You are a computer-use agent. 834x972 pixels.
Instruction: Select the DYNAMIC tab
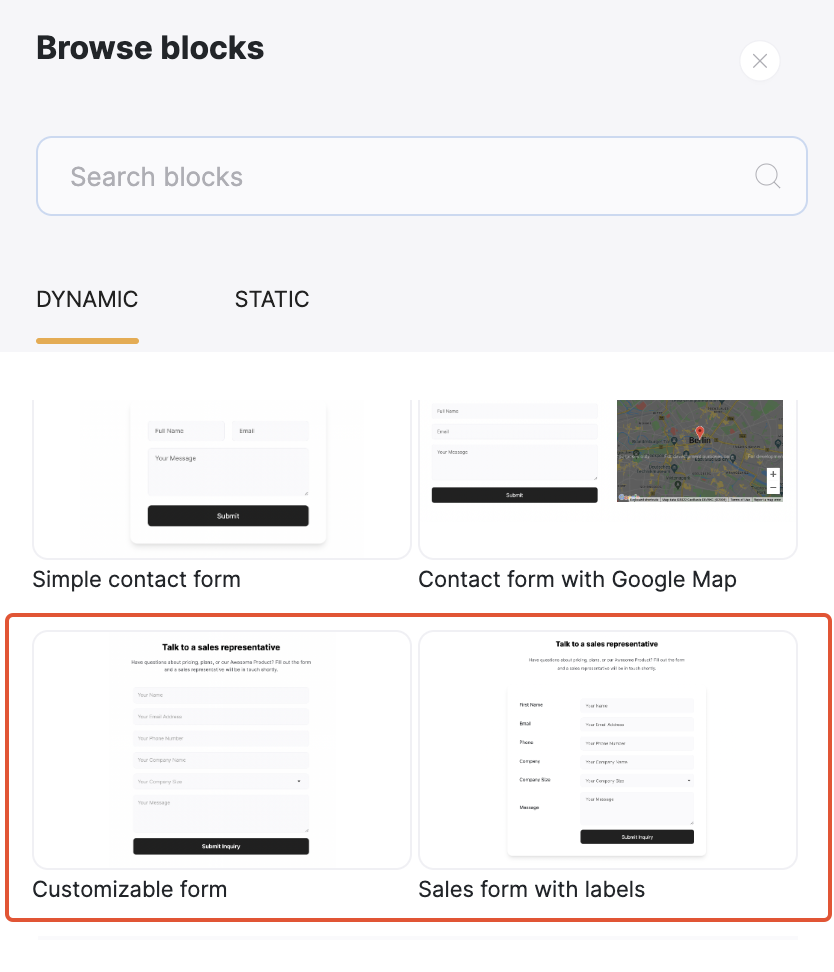(87, 299)
